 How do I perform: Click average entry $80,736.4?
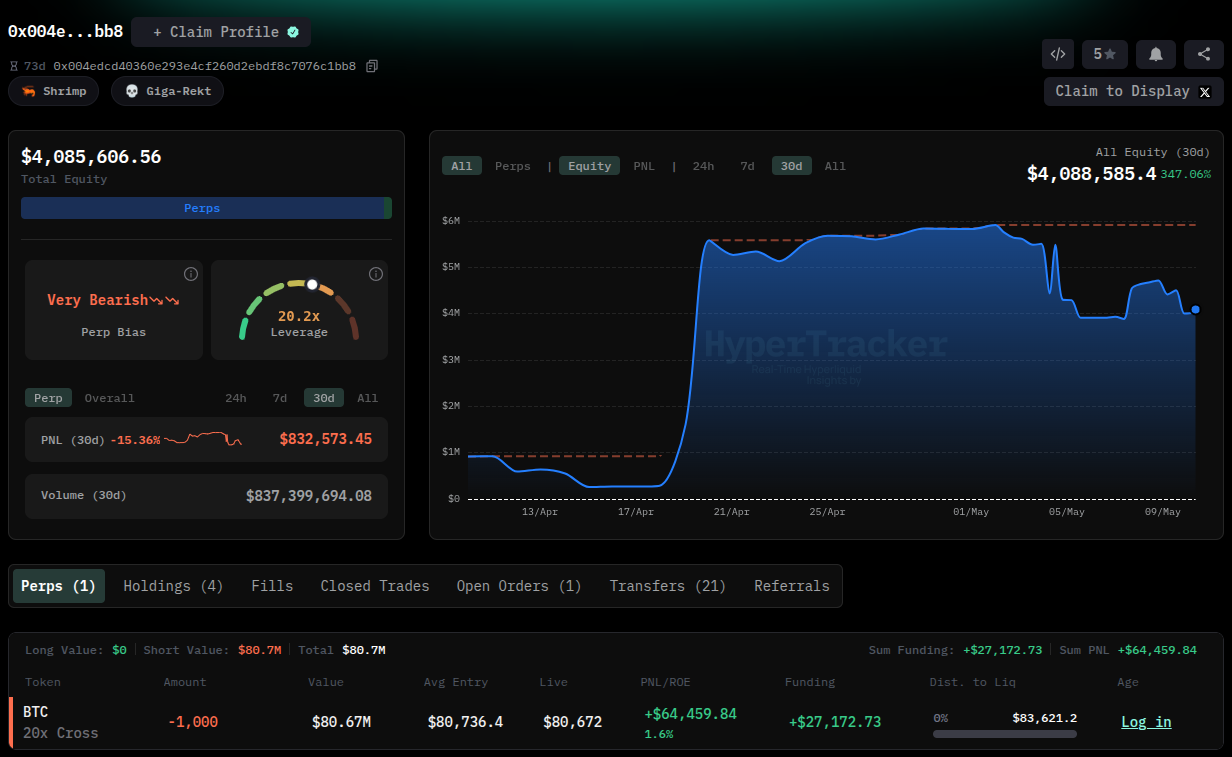pyautogui.click(x=465, y=722)
